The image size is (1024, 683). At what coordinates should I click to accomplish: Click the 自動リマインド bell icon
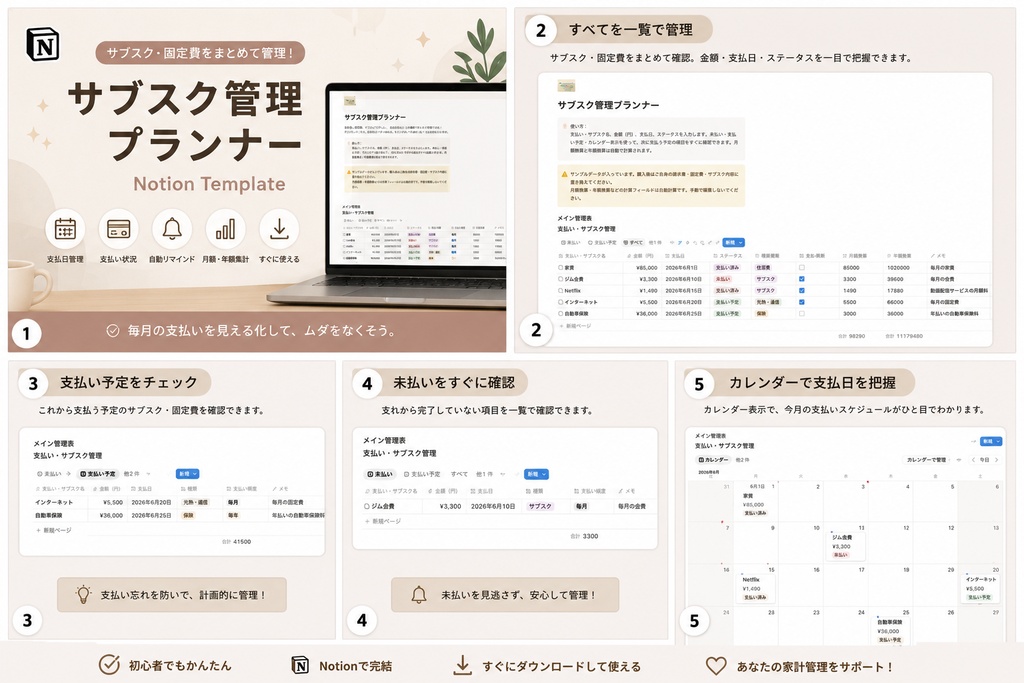(x=172, y=229)
